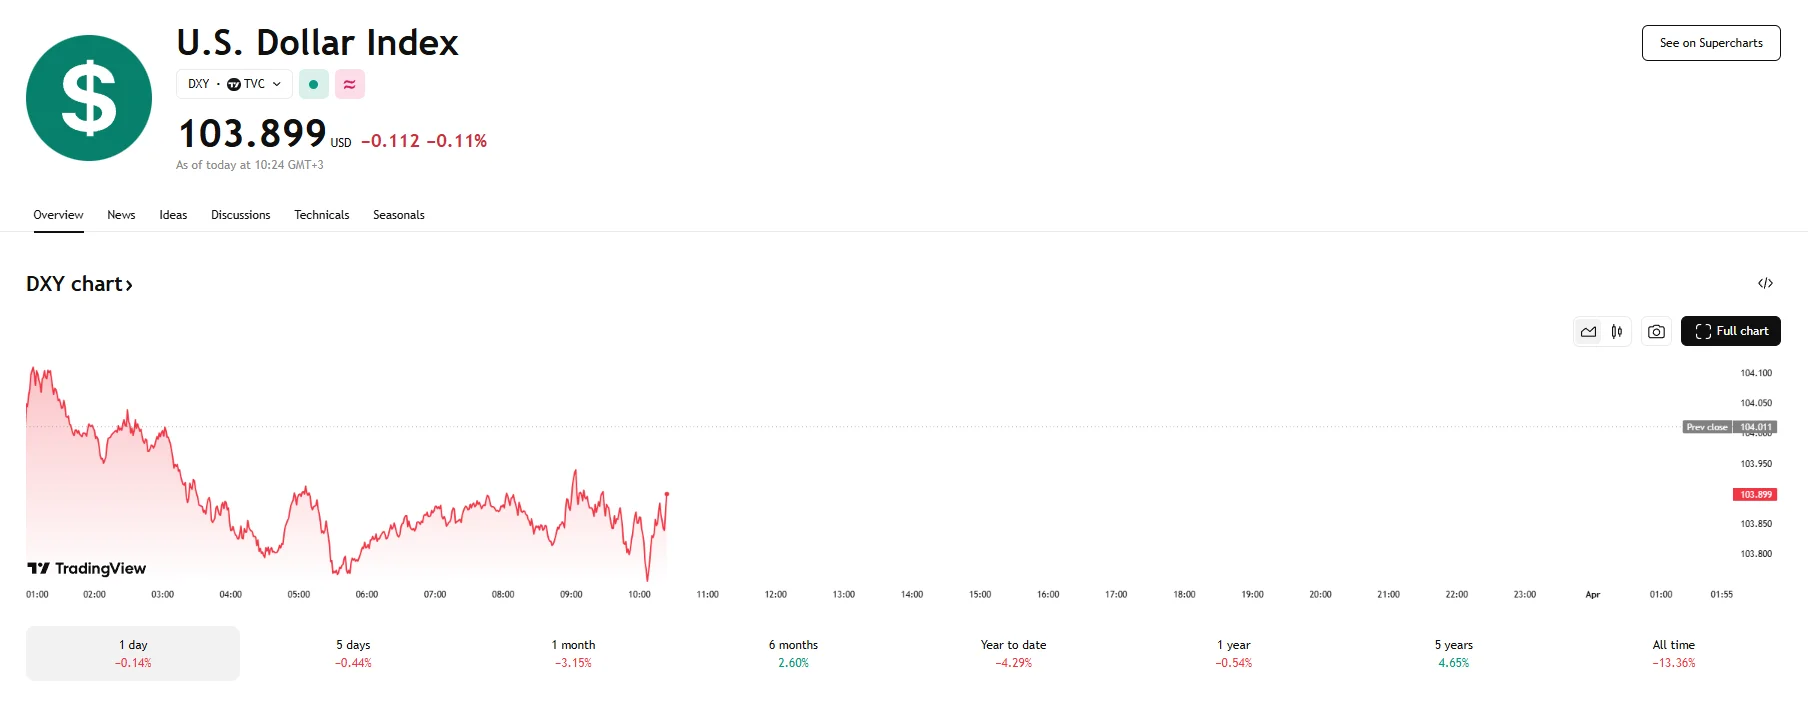The height and width of the screenshot is (714, 1808).
Task: Click the See on Supercharts button
Action: [x=1710, y=43]
